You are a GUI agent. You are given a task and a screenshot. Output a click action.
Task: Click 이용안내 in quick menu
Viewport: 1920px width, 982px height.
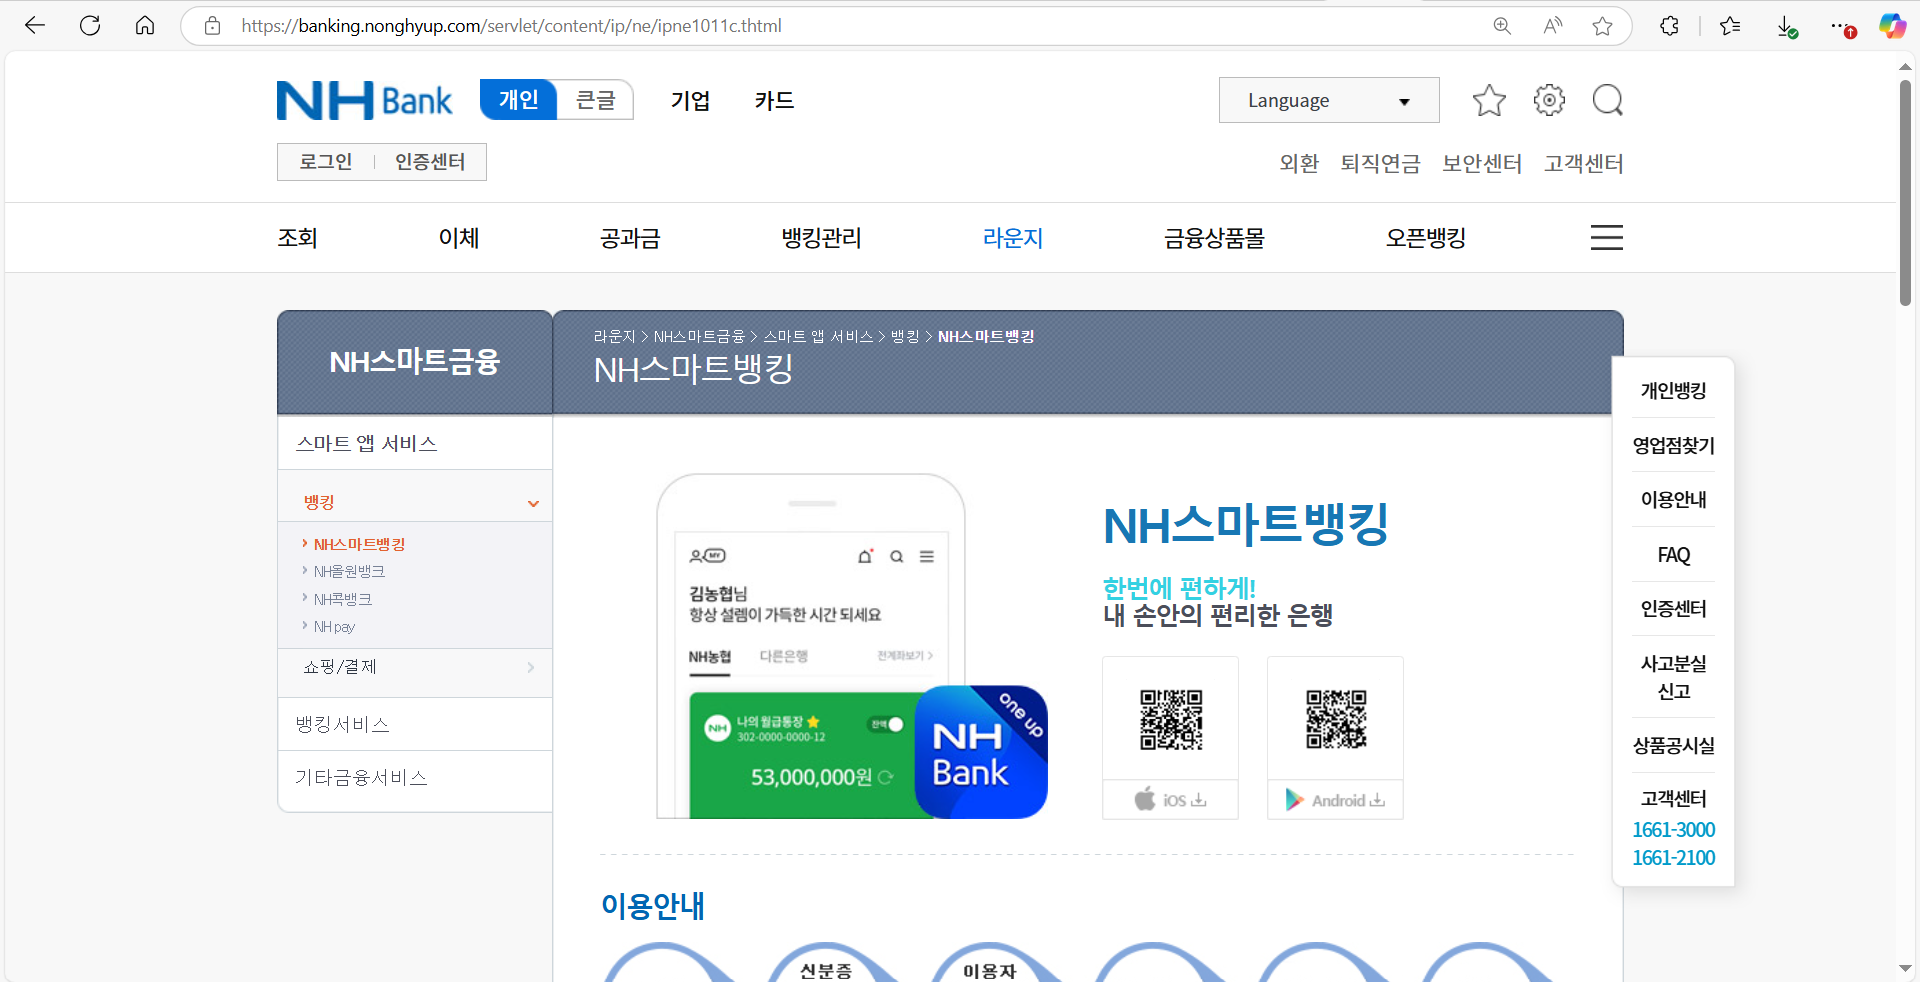(x=1673, y=499)
